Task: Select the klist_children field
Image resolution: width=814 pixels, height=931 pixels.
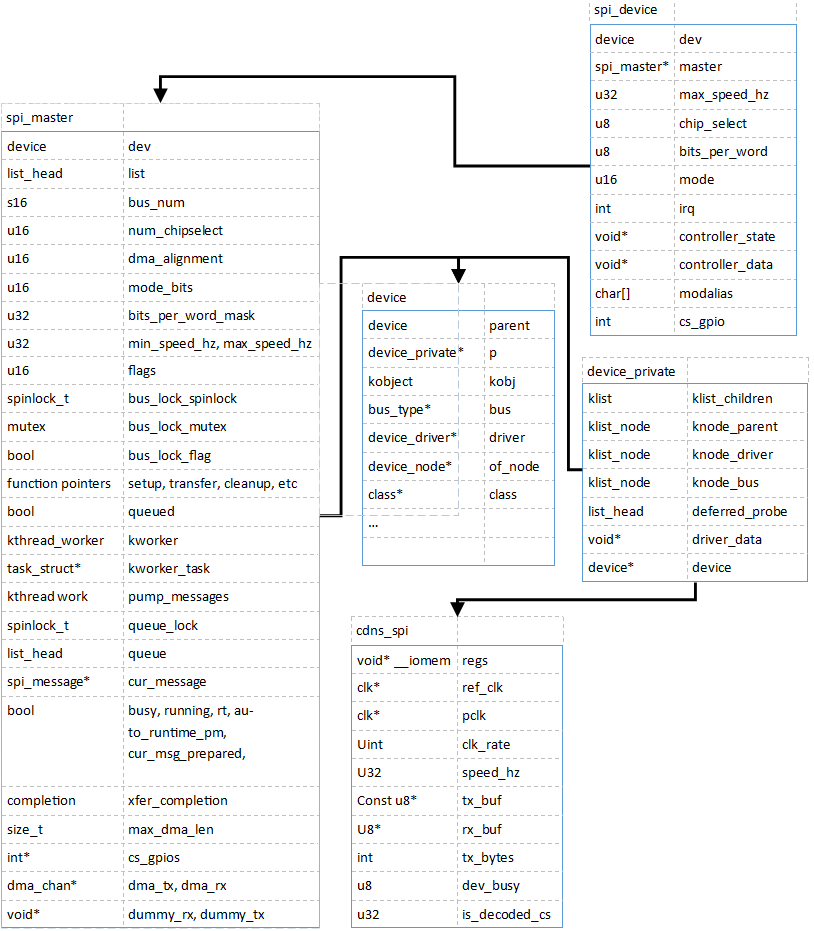Action: coord(732,398)
